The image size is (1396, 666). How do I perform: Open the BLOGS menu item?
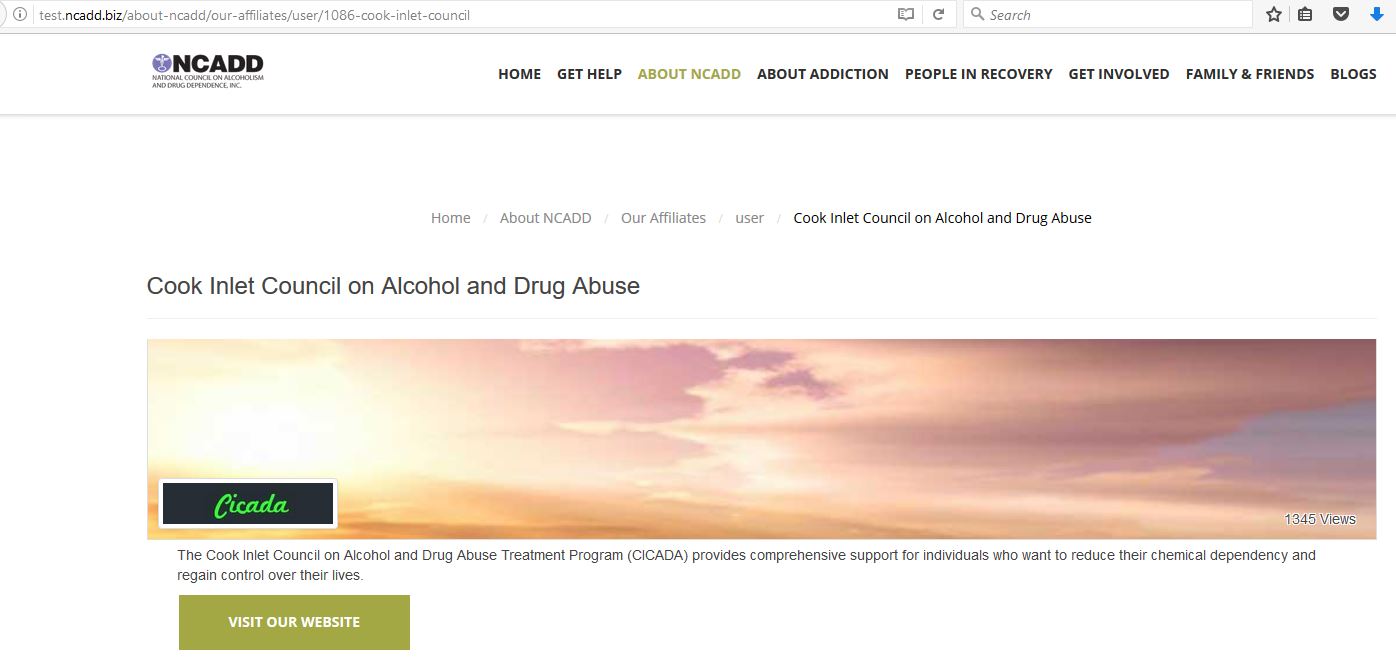[x=1353, y=74]
